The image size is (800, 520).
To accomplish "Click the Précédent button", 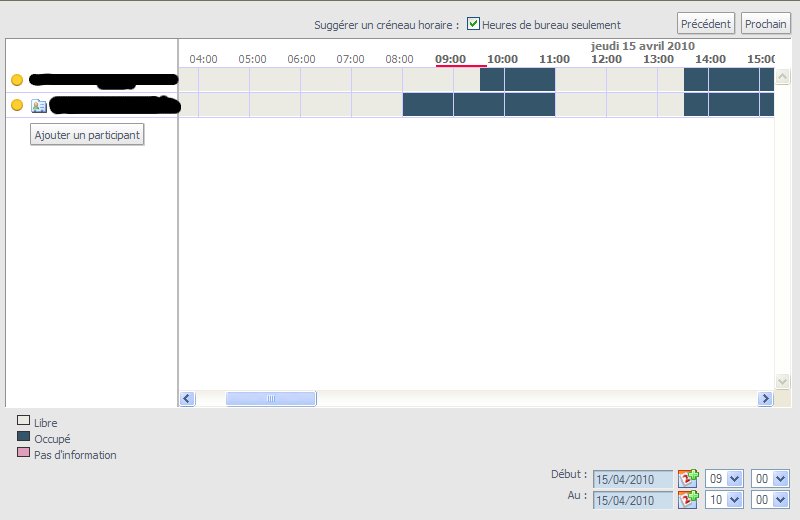I will (x=706, y=24).
